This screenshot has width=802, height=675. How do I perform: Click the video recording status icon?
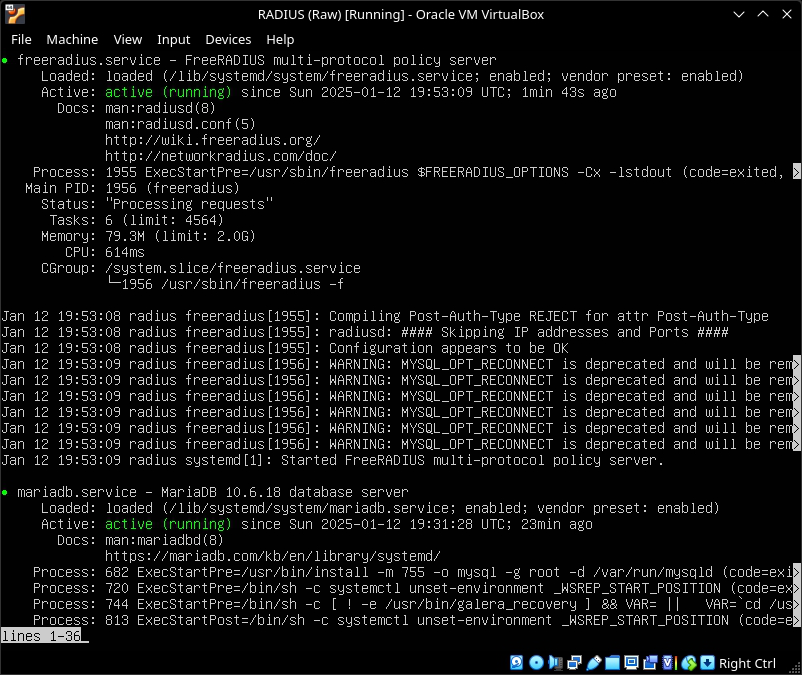click(651, 663)
